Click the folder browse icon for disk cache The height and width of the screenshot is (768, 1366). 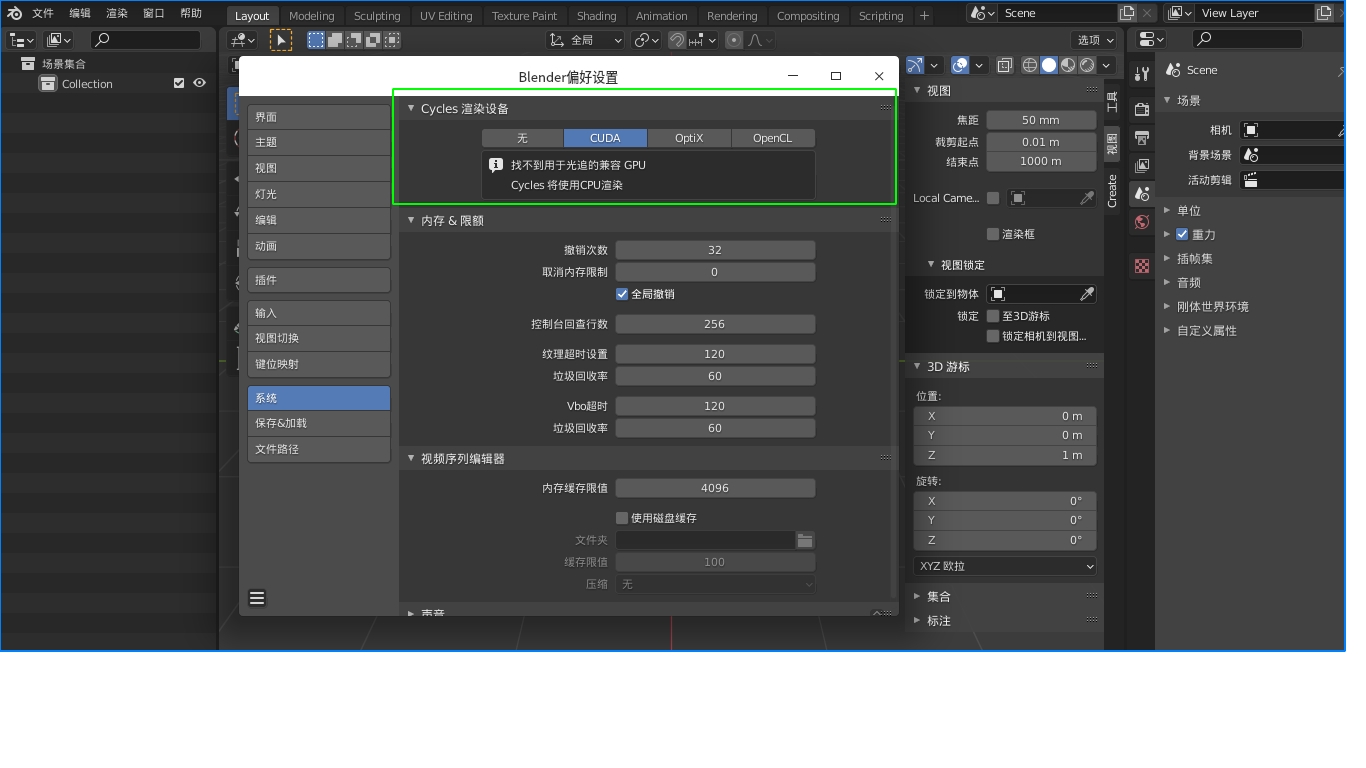[805, 540]
